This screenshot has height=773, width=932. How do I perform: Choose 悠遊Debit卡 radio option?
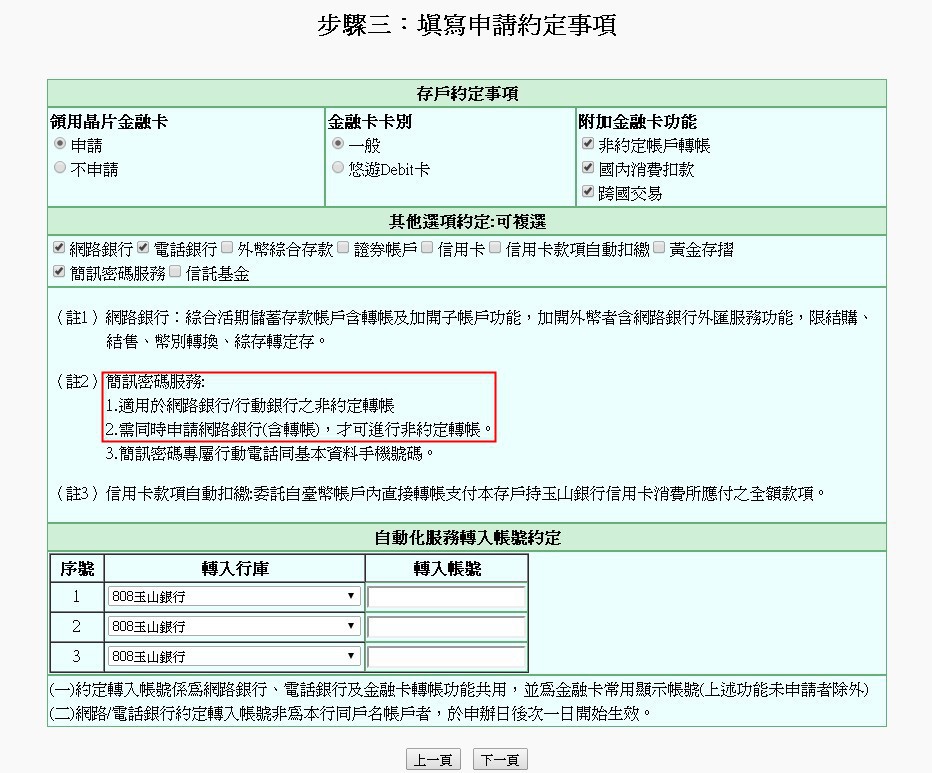tap(338, 168)
